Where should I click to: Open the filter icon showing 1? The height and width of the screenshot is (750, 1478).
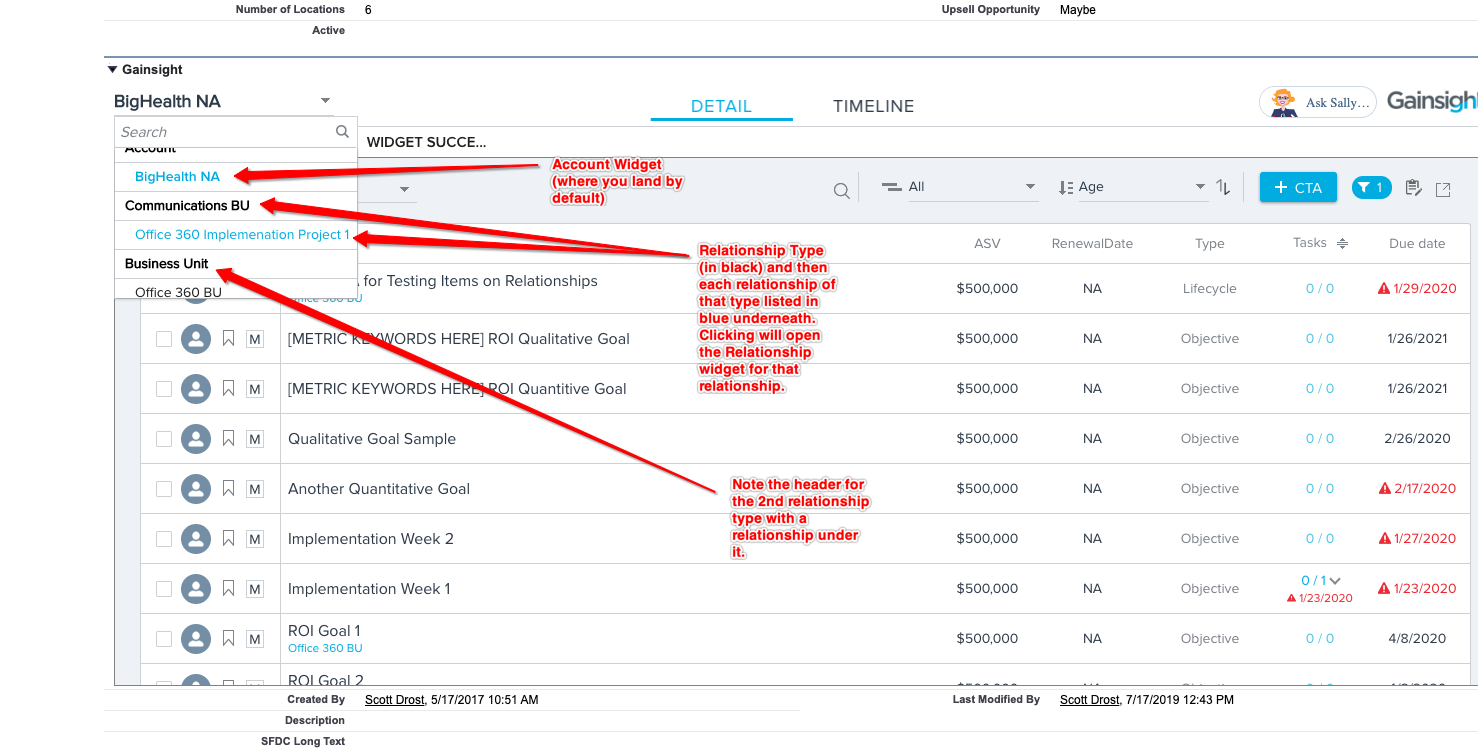click(1371, 187)
